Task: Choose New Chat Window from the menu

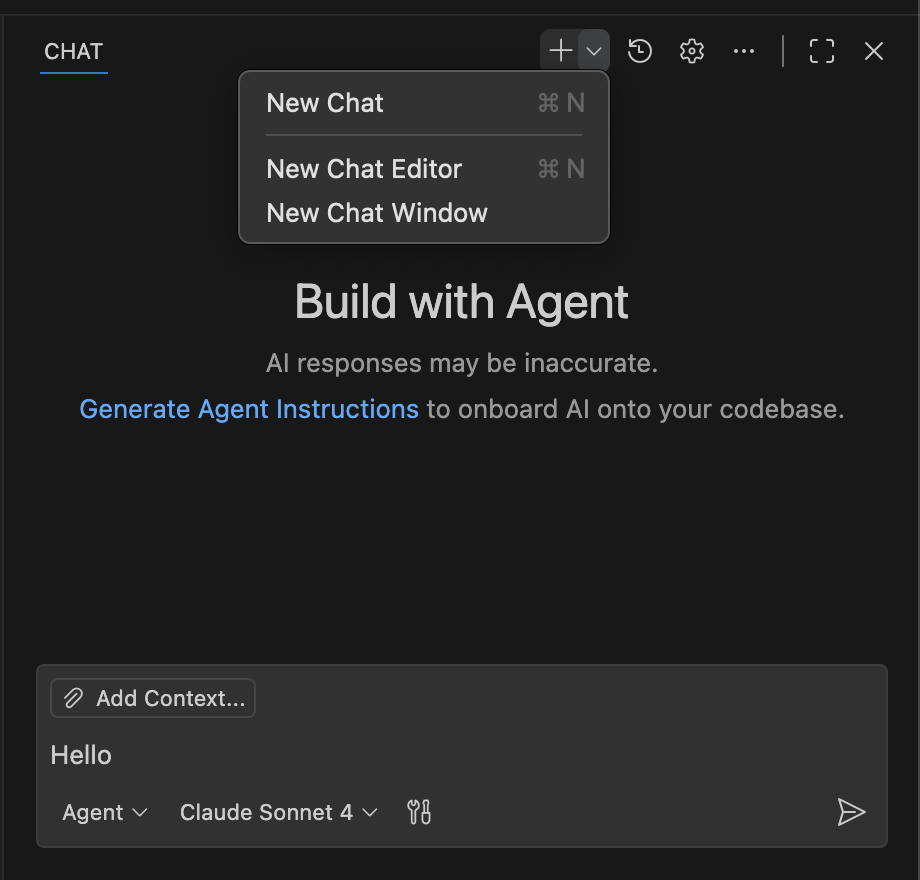Action: coord(376,212)
